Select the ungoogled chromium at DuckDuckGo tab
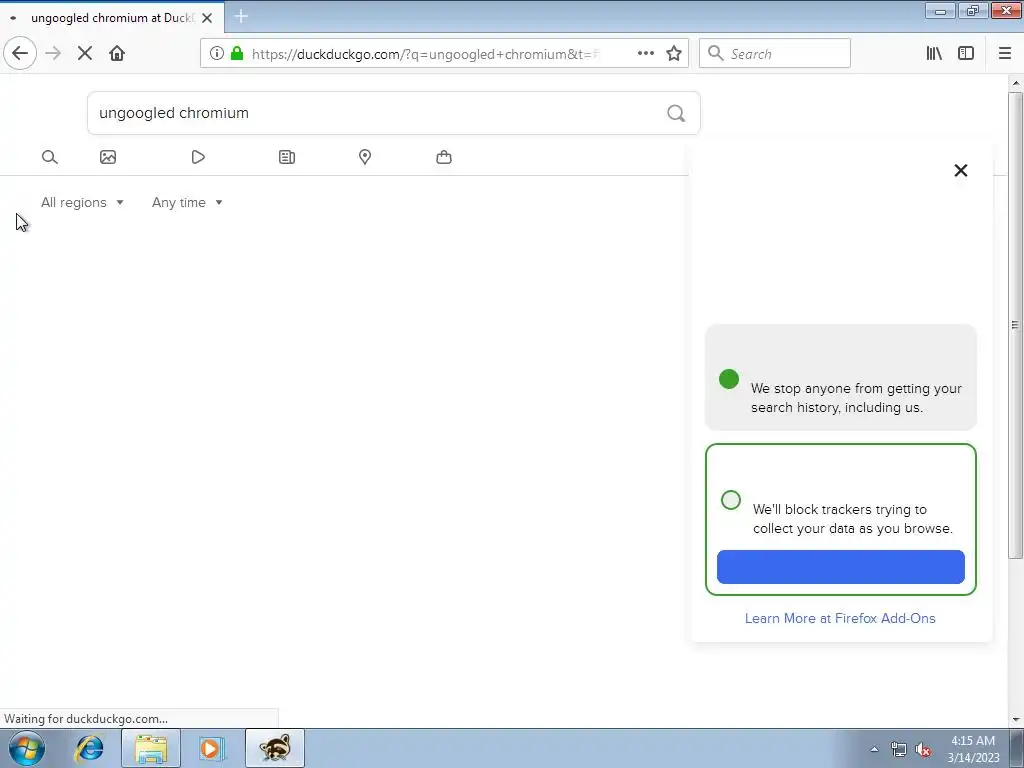1024x768 pixels. tap(113, 18)
